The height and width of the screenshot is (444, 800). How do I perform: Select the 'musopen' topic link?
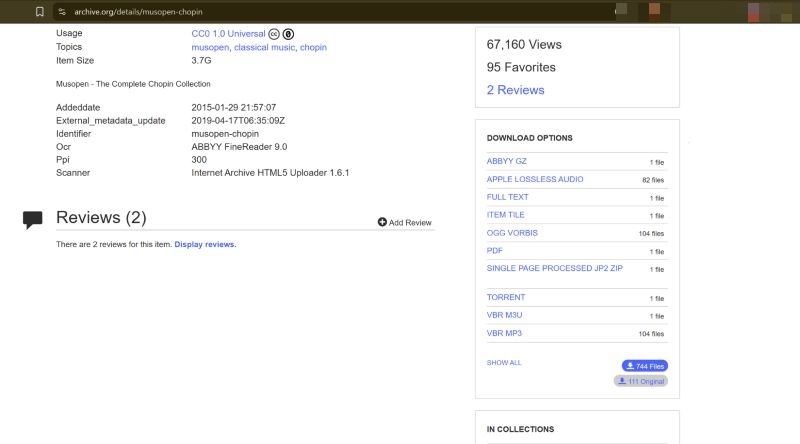[x=210, y=47]
